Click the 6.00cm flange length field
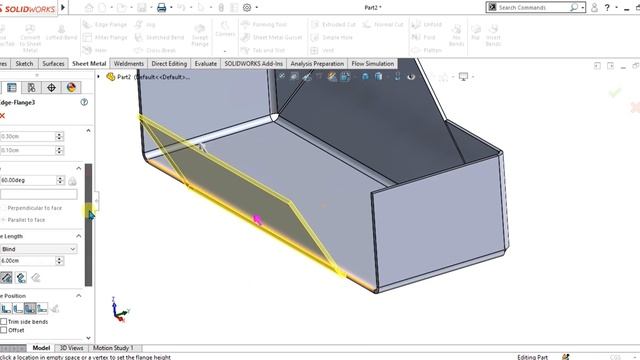Screen dimensions: 640x360 [x=27, y=261]
